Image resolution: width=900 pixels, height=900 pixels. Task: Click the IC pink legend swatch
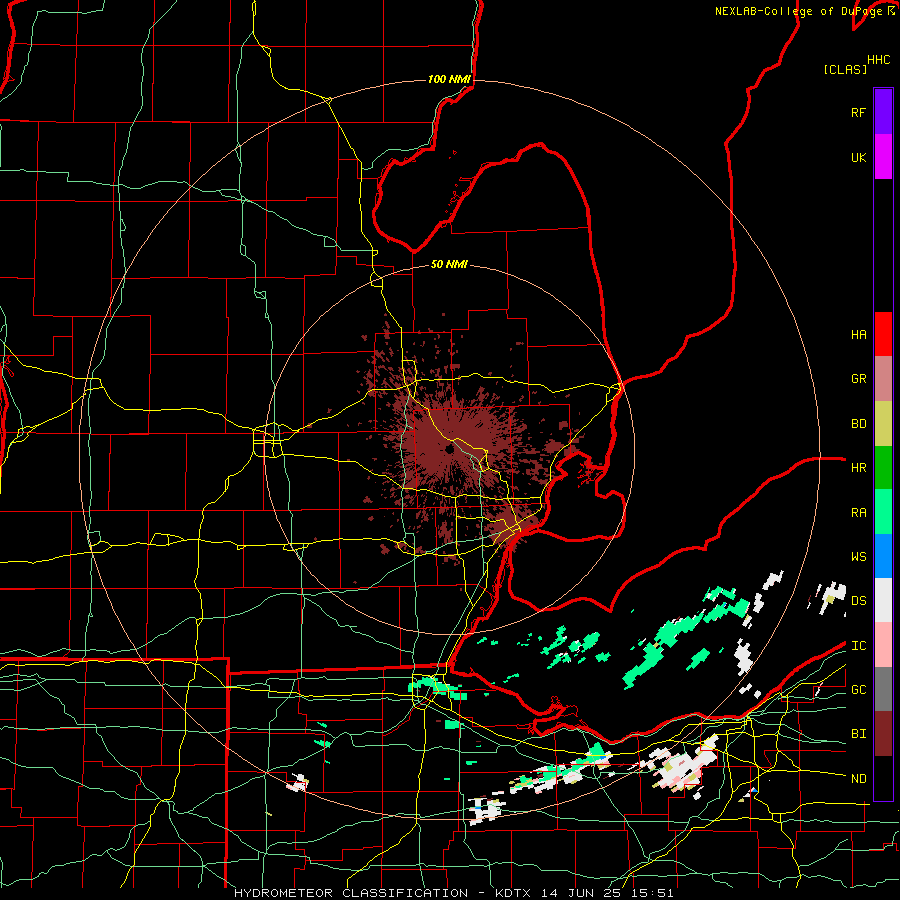tap(883, 645)
